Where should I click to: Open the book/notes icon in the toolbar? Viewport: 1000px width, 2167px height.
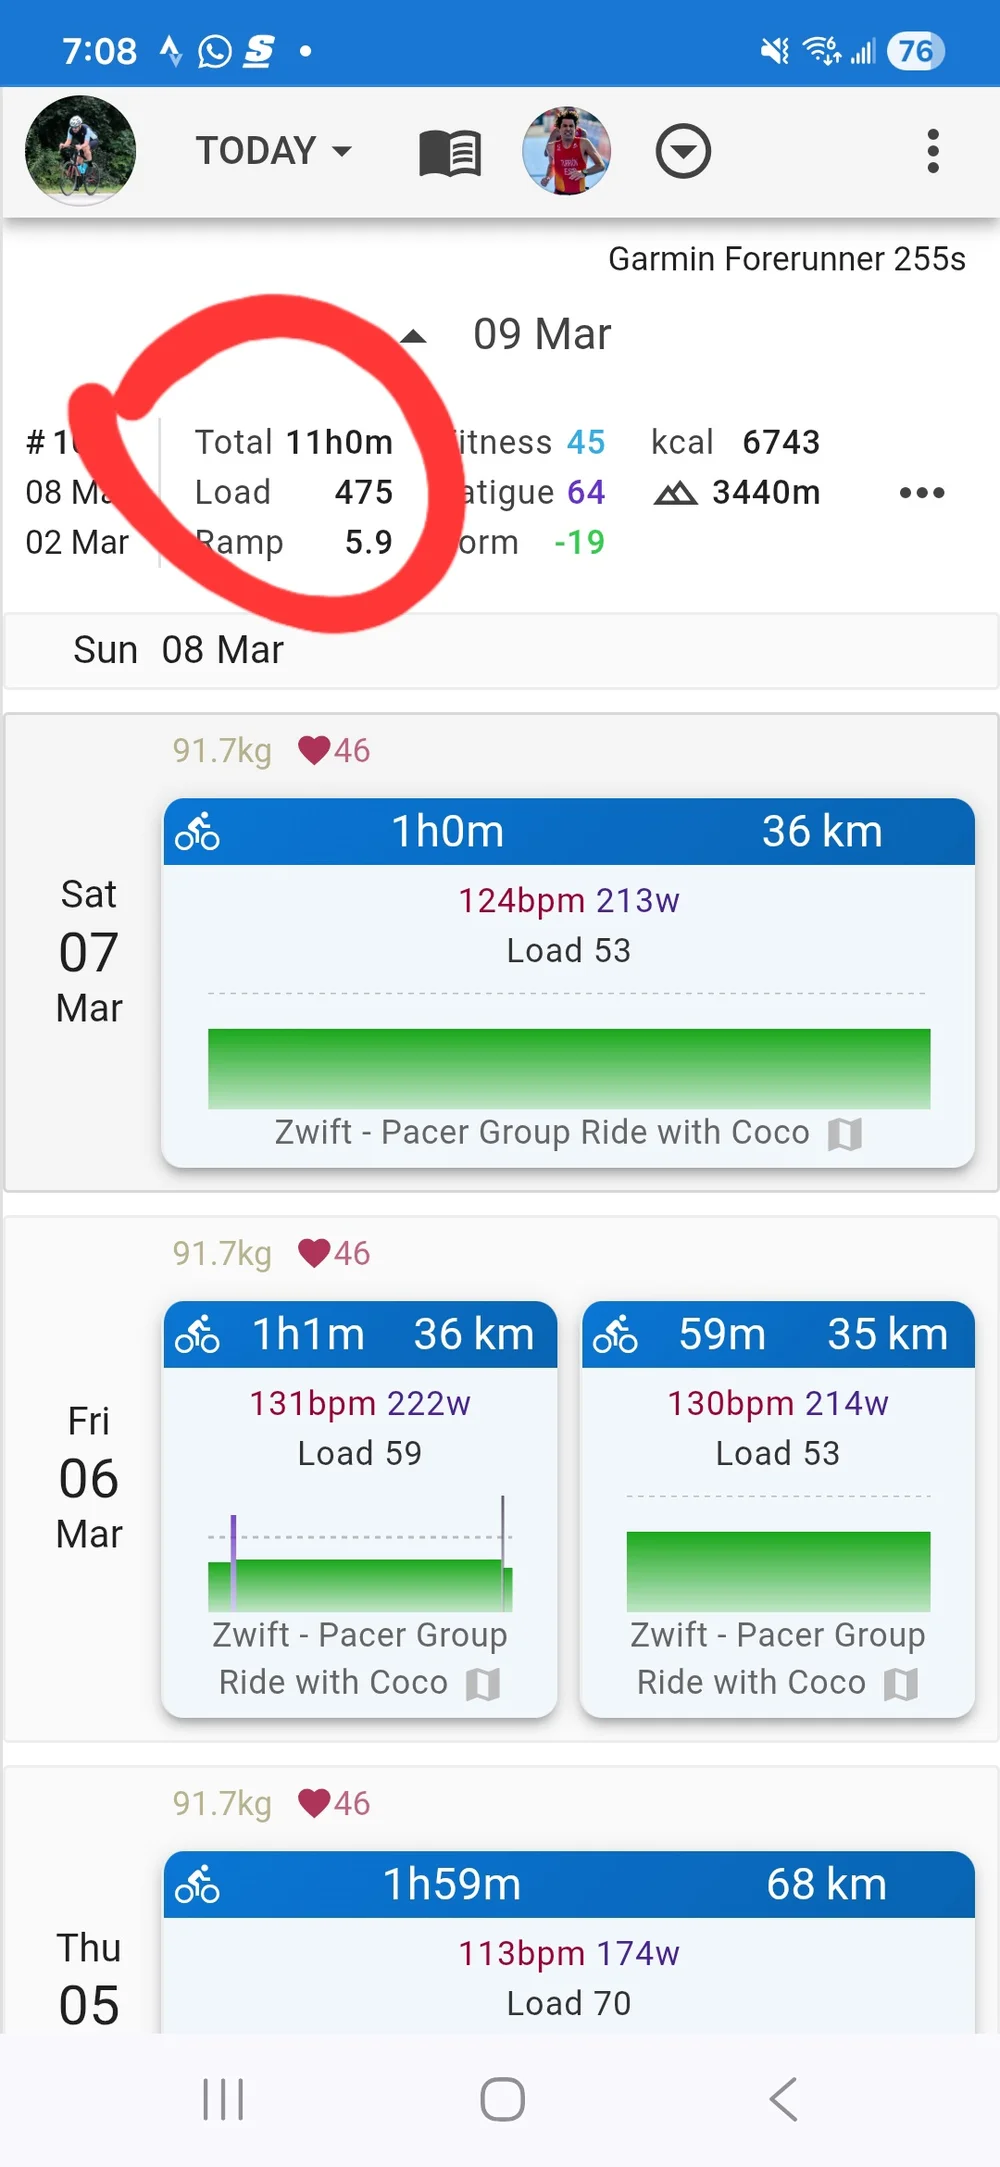pos(450,153)
